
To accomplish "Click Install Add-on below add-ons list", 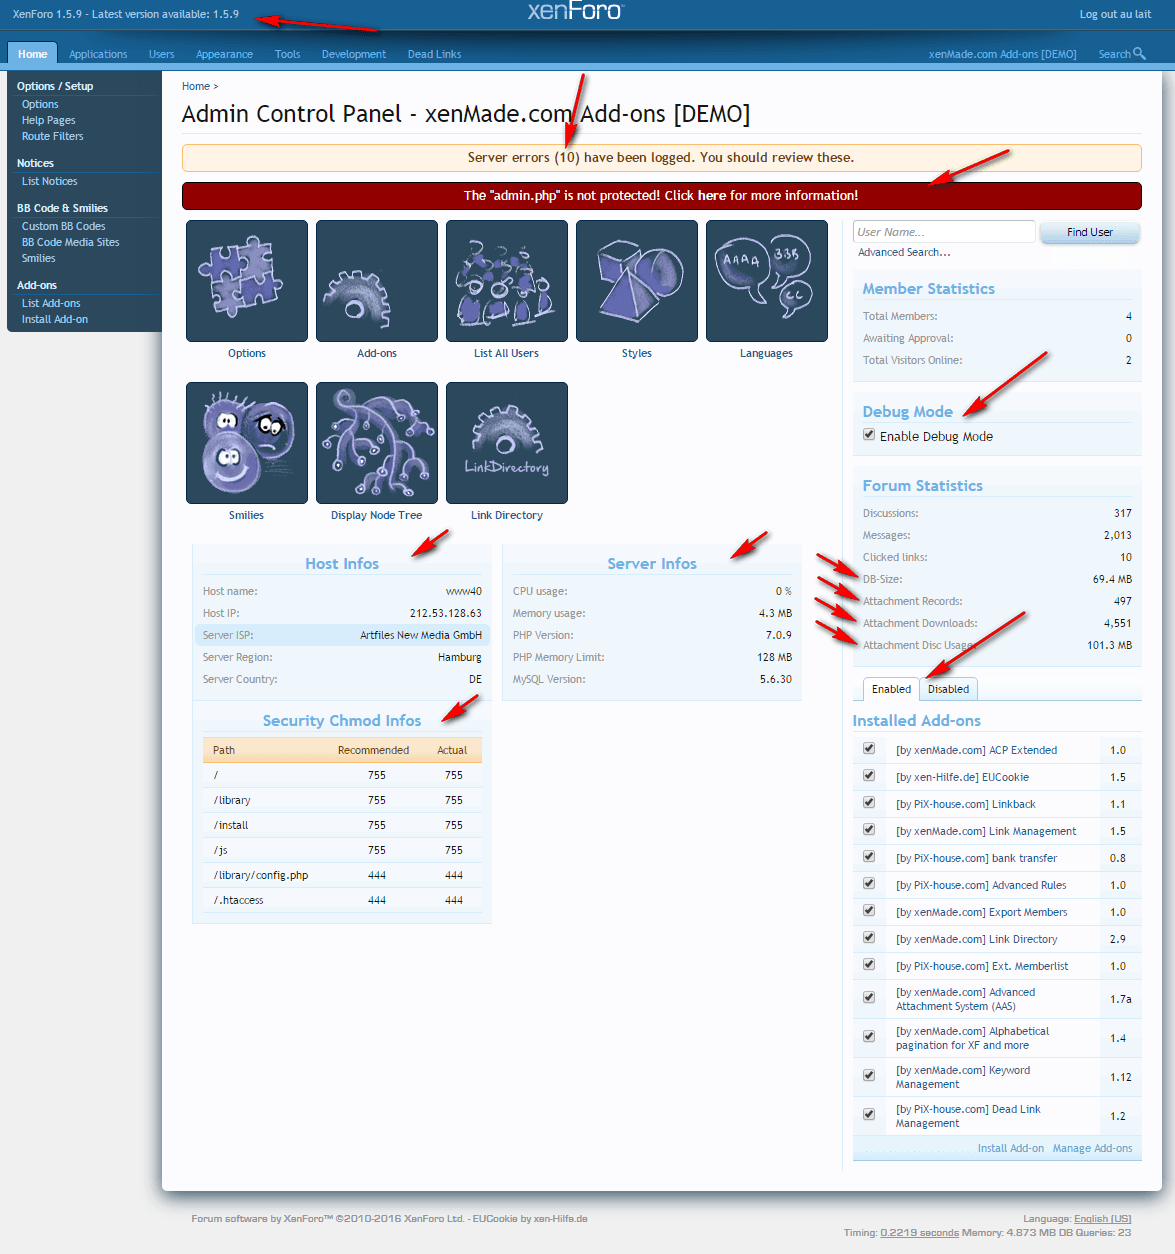I will pyautogui.click(x=1010, y=1148).
